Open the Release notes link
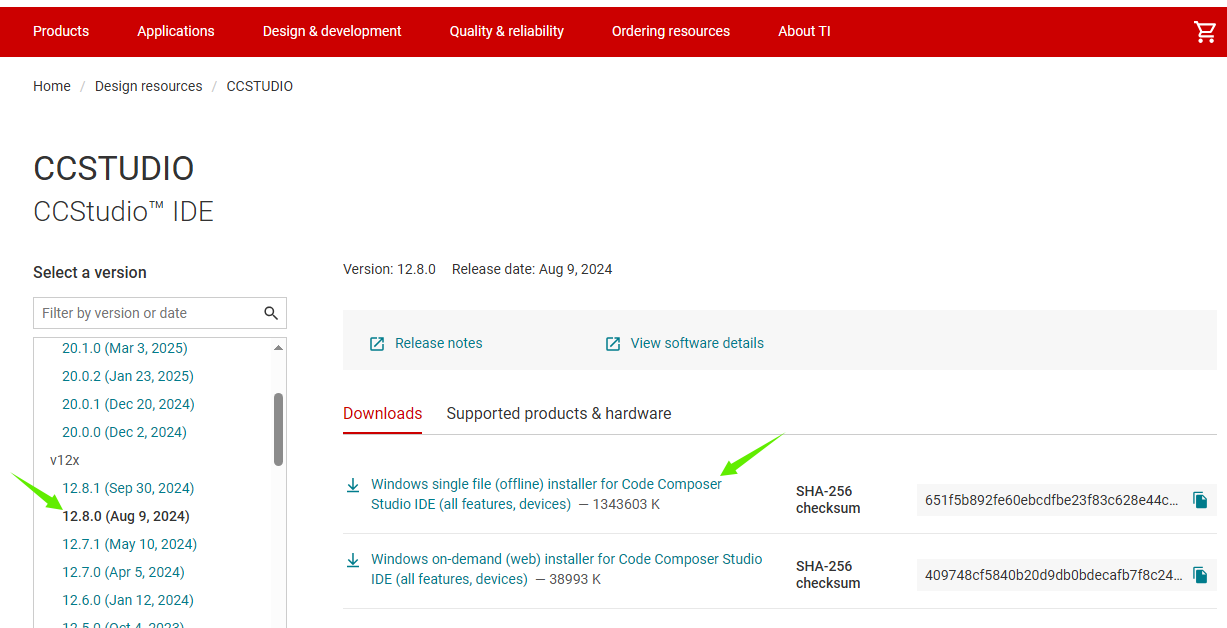This screenshot has height=628, width=1227. click(x=439, y=343)
